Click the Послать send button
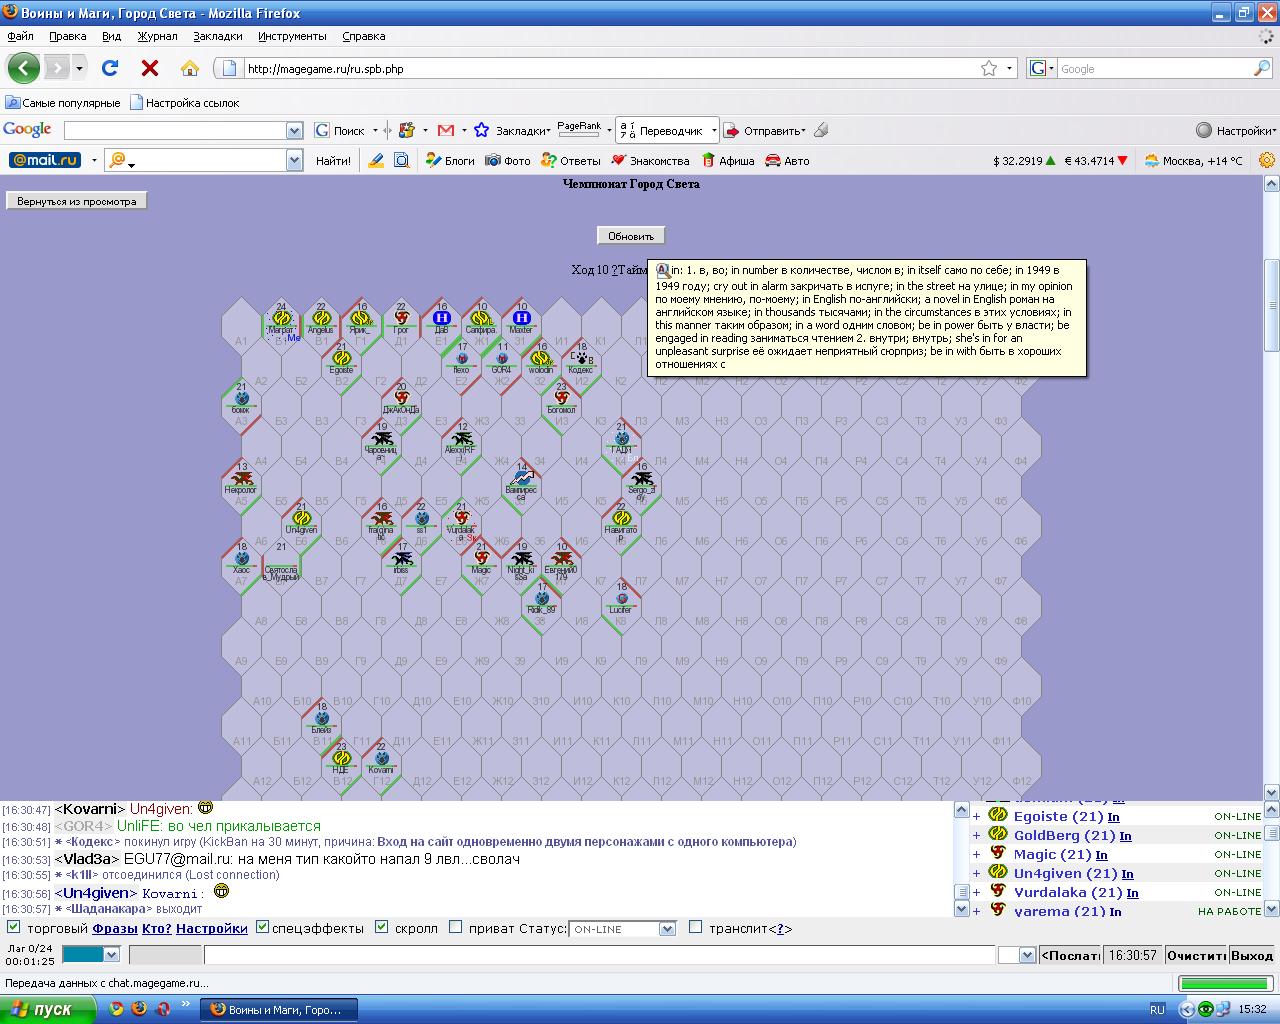 pyautogui.click(x=1070, y=955)
